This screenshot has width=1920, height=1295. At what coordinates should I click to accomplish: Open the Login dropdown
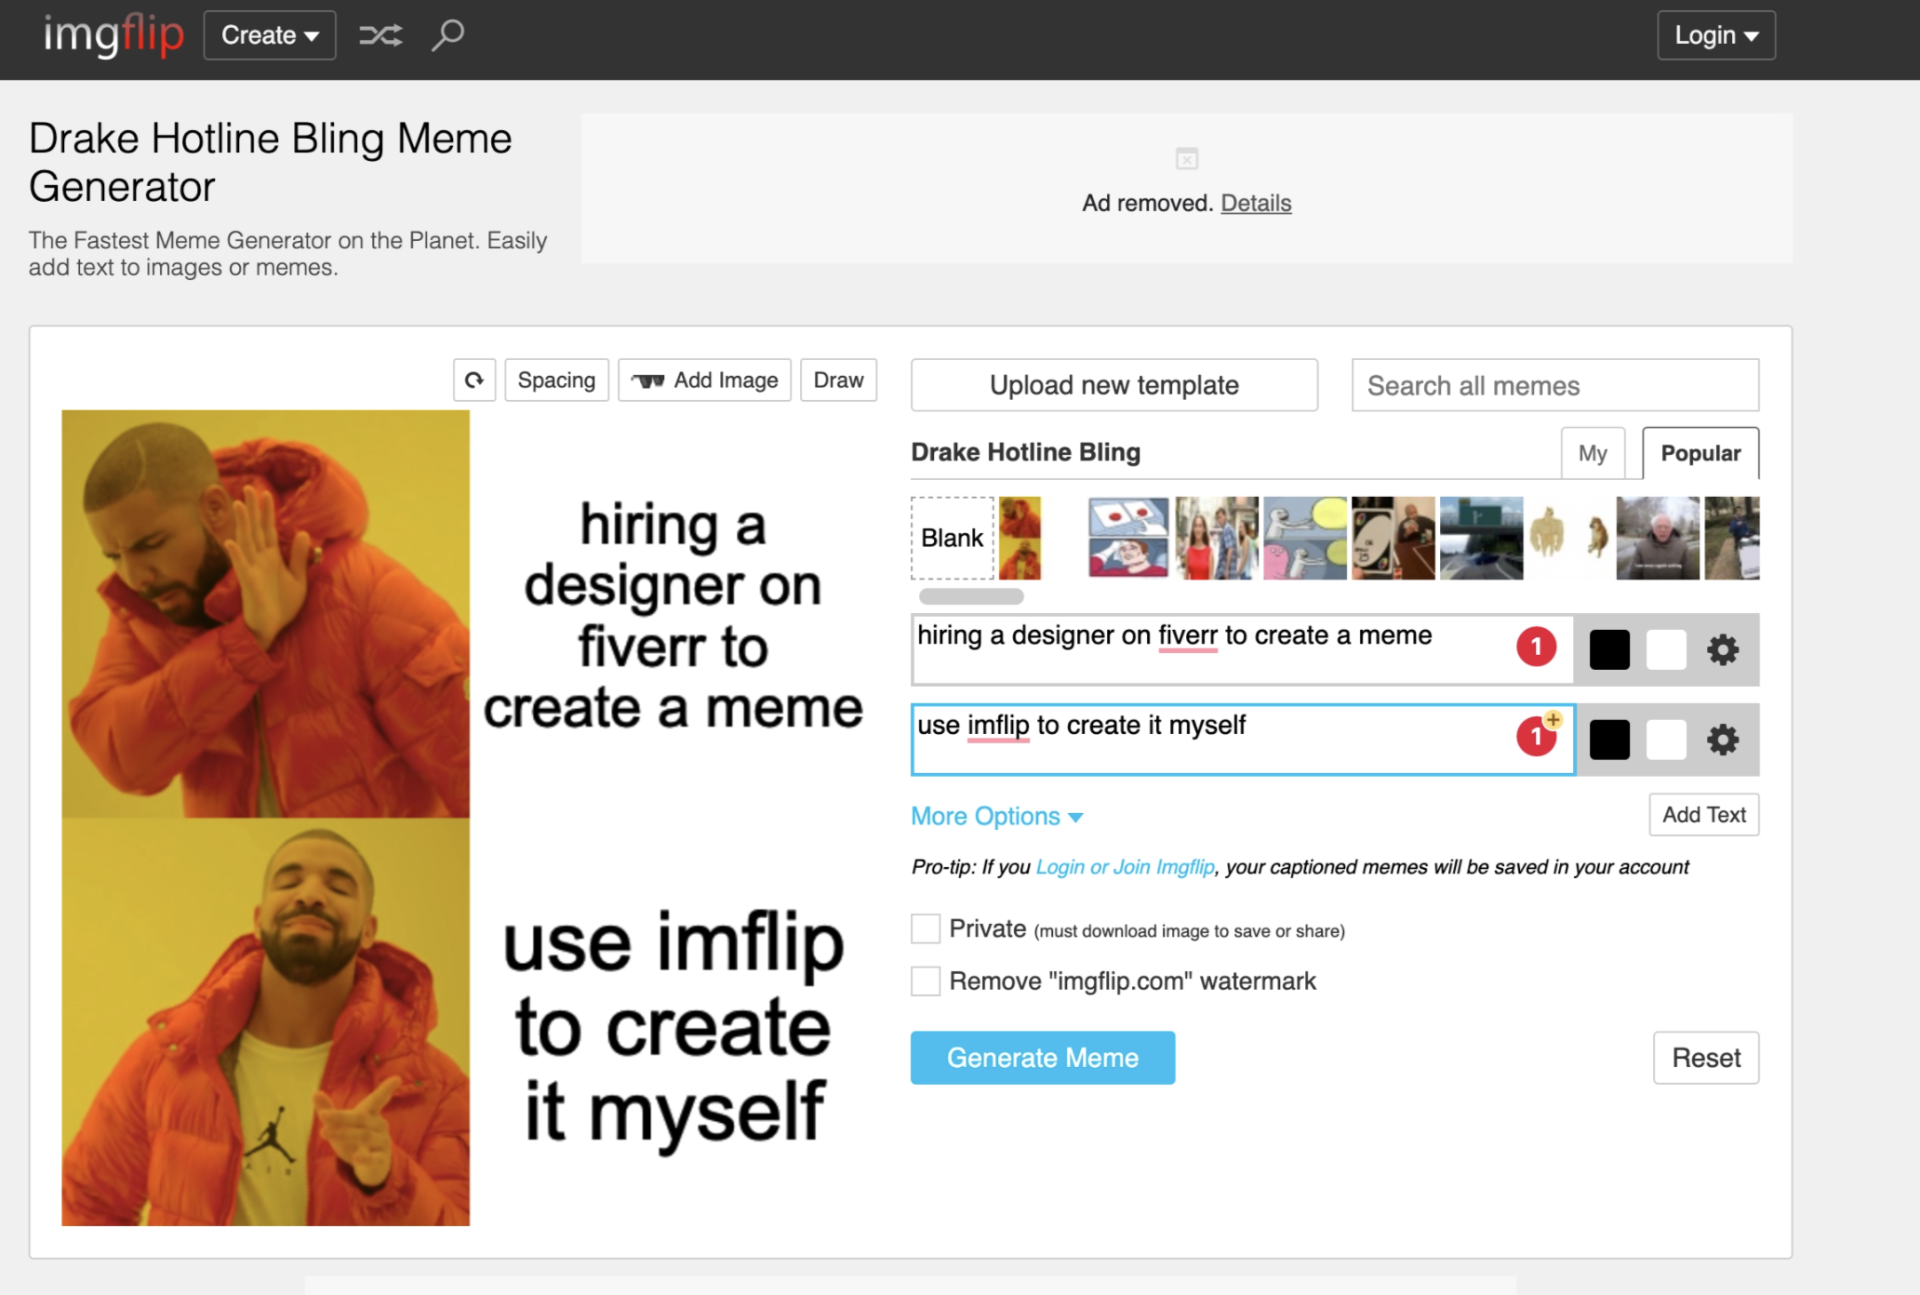click(x=1716, y=36)
